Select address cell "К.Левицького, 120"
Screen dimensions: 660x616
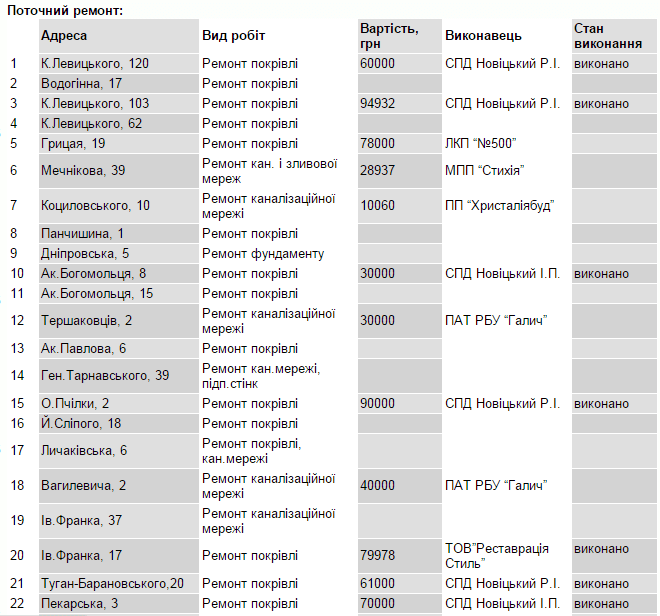click(95, 64)
